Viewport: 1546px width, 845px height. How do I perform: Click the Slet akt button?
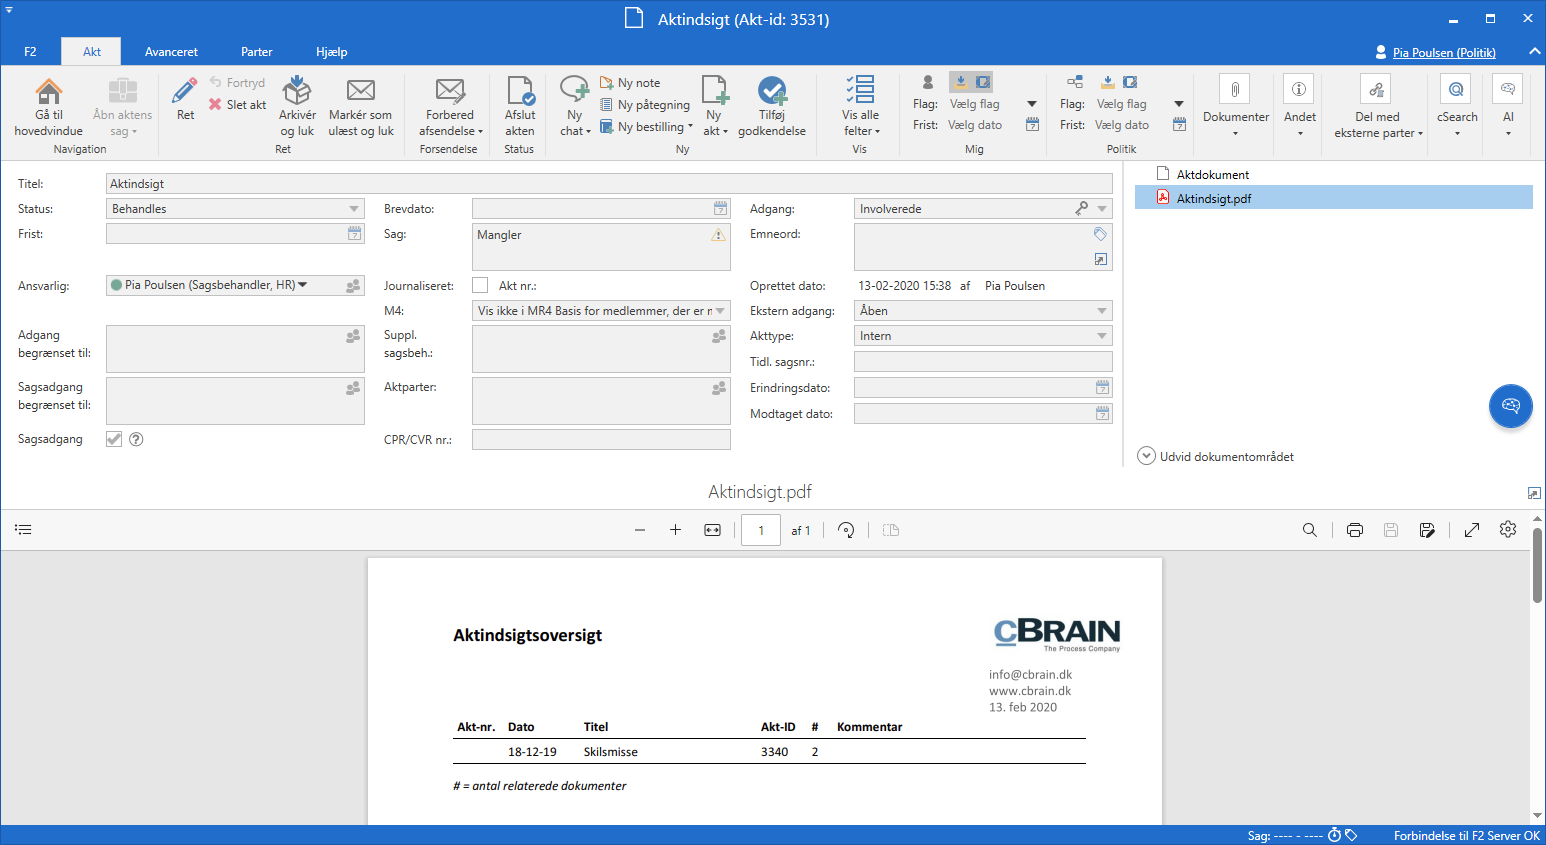click(238, 104)
